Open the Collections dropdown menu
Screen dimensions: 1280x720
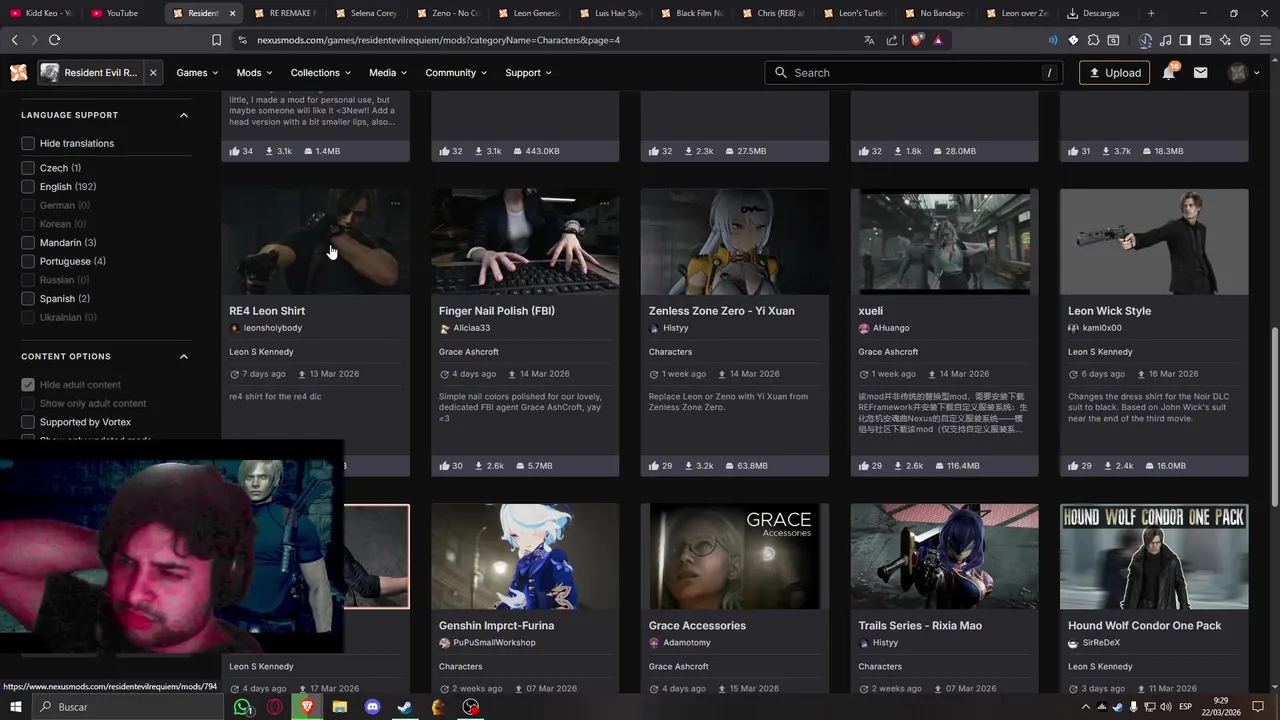(320, 73)
